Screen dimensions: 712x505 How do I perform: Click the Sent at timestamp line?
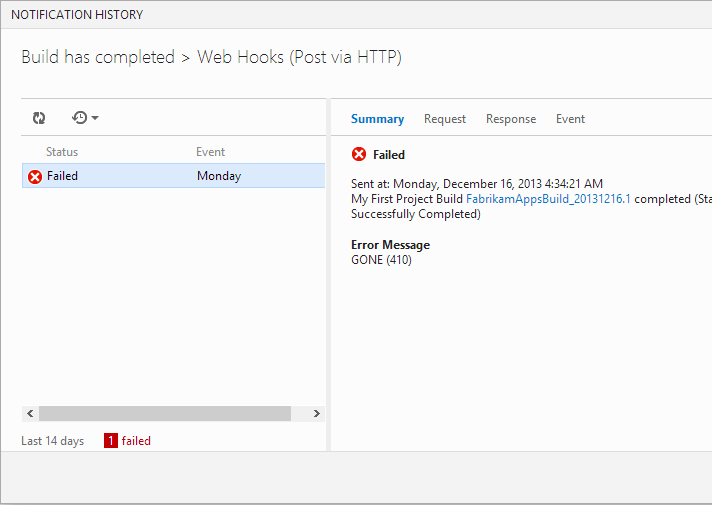477,184
